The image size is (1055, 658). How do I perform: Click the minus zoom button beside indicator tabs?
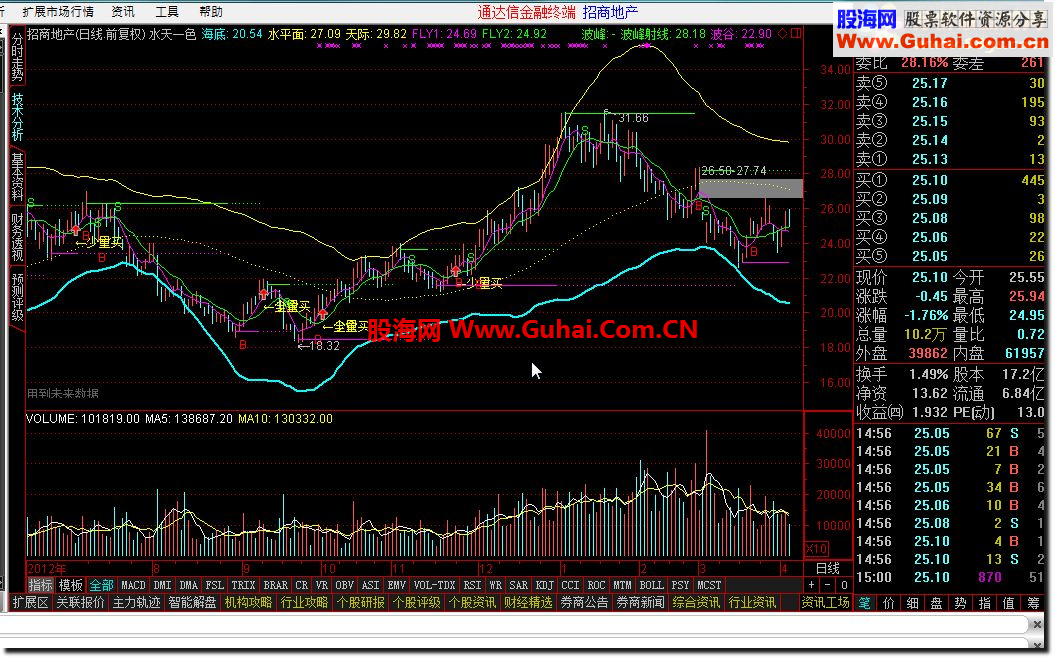pos(828,585)
